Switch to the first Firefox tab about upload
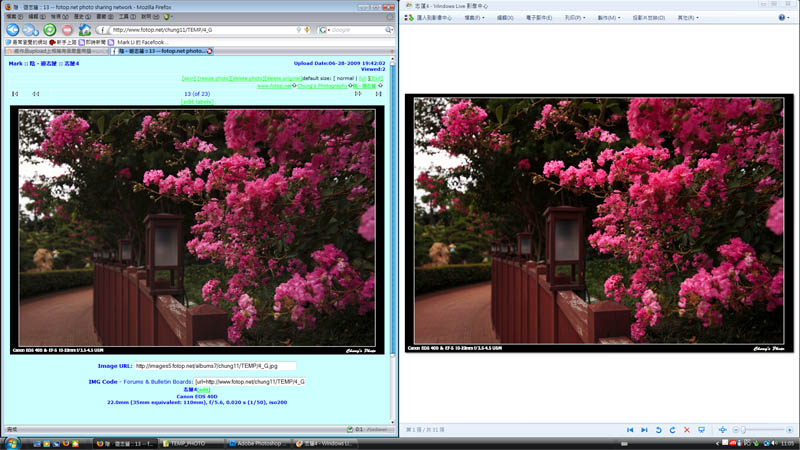 [56, 52]
